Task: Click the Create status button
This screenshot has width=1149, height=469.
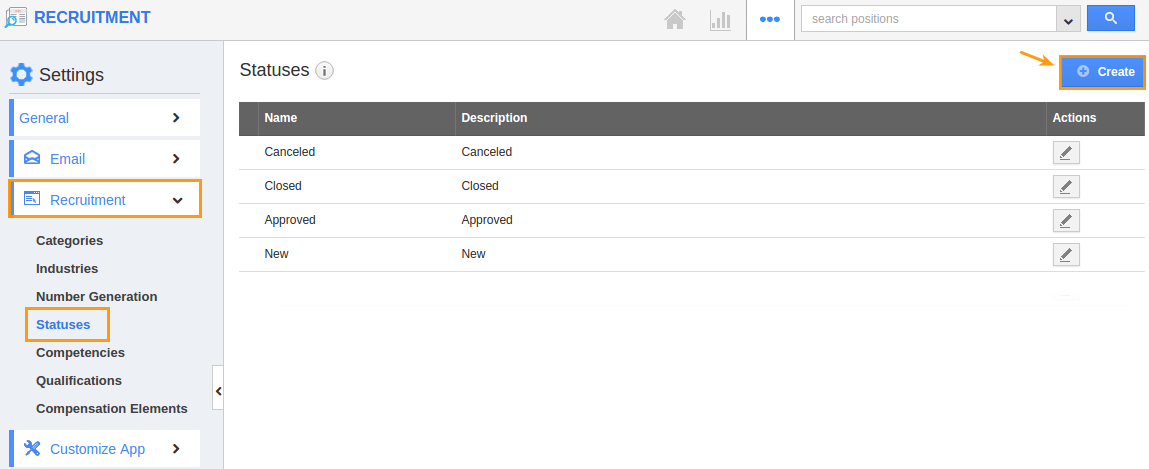Action: [x=1102, y=72]
